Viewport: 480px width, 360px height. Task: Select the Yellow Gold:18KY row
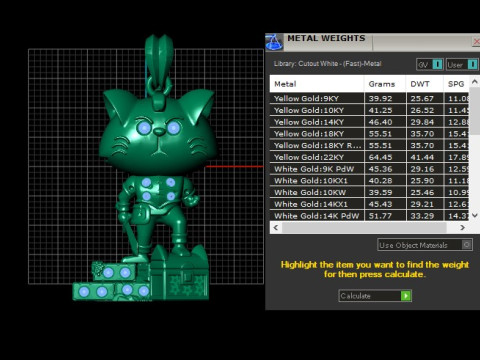(369, 134)
